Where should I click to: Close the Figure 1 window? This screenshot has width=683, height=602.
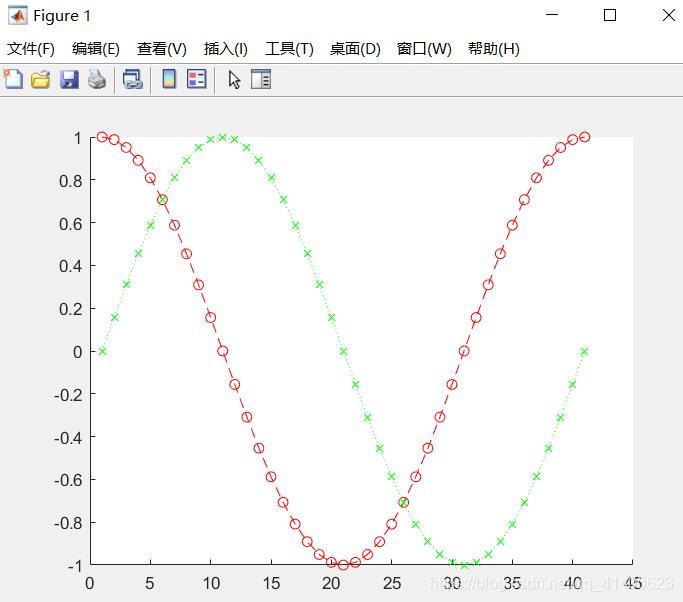point(669,15)
